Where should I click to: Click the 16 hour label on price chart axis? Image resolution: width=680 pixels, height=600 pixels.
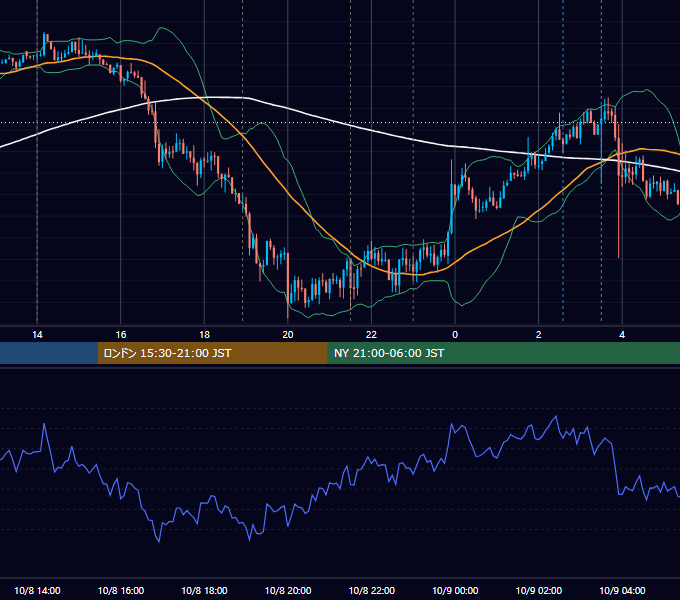click(x=121, y=335)
